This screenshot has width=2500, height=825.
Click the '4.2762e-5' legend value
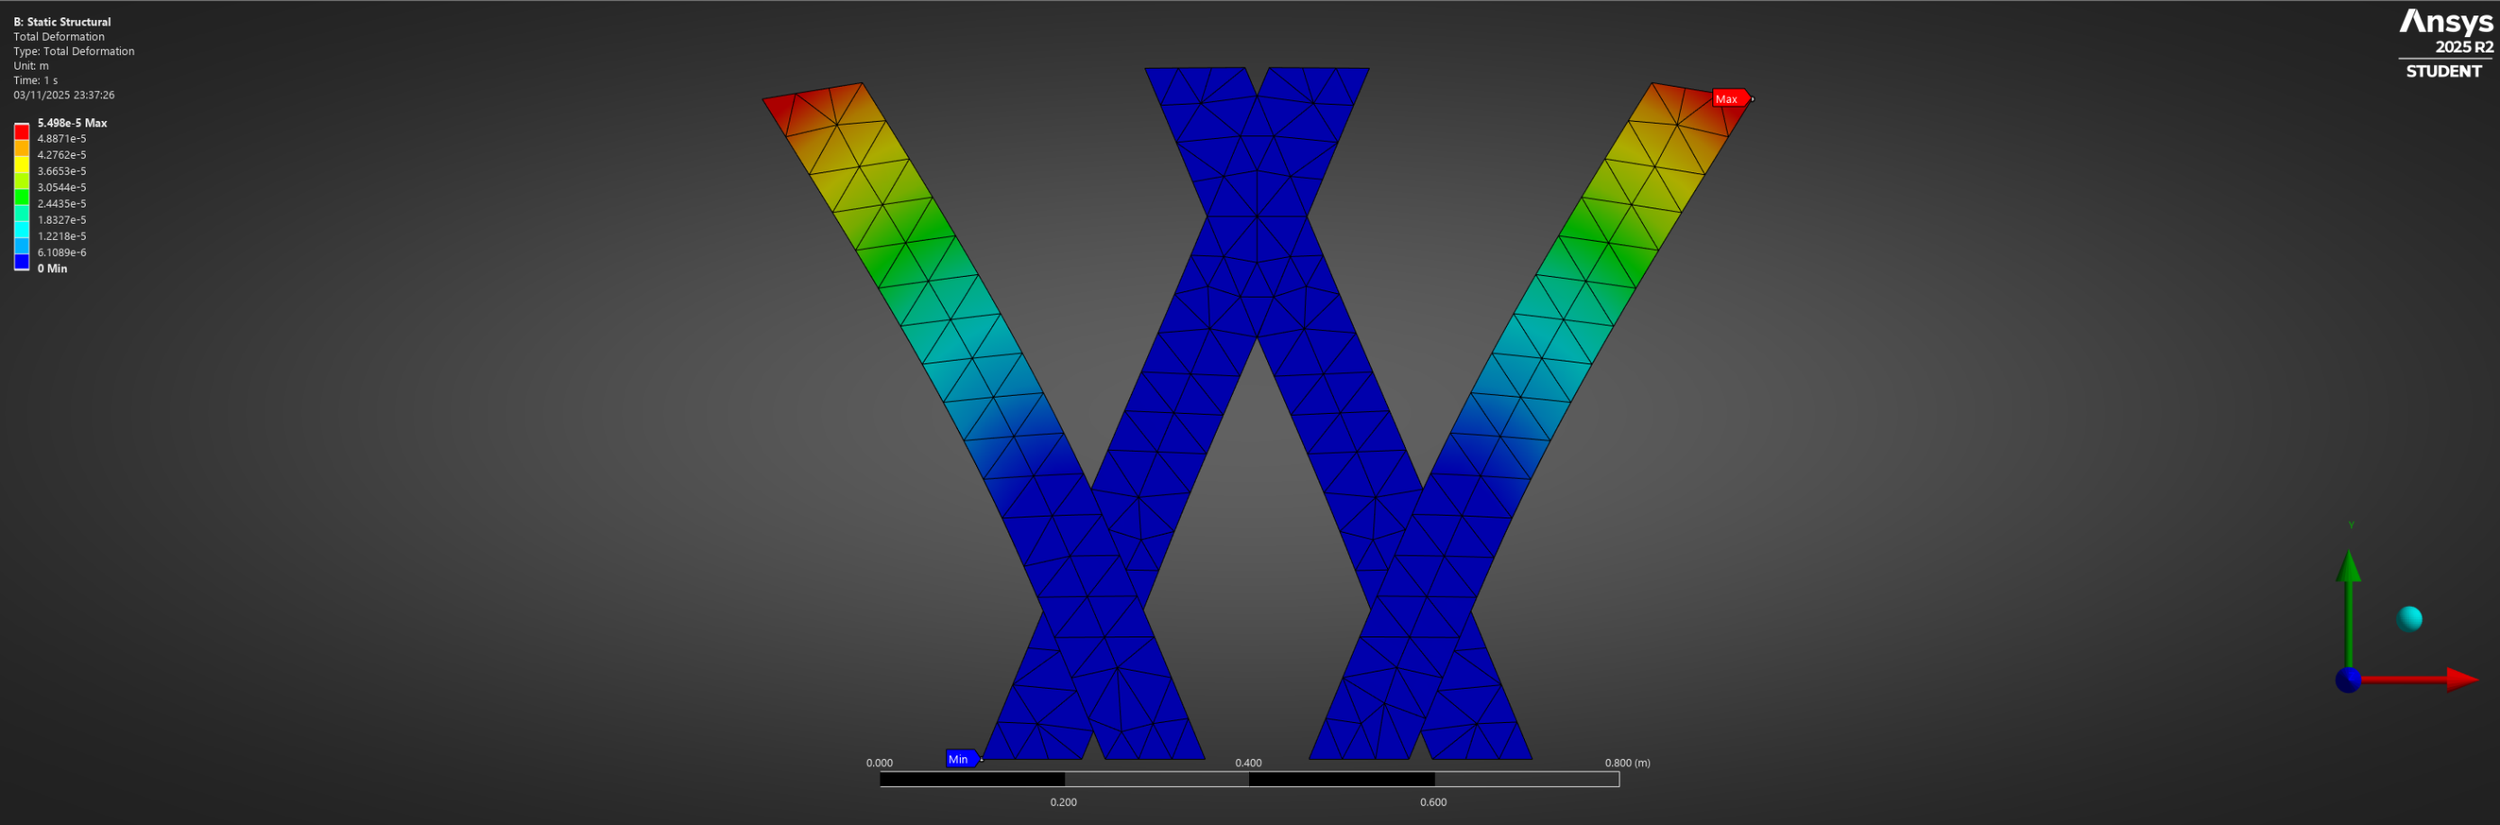[62, 155]
